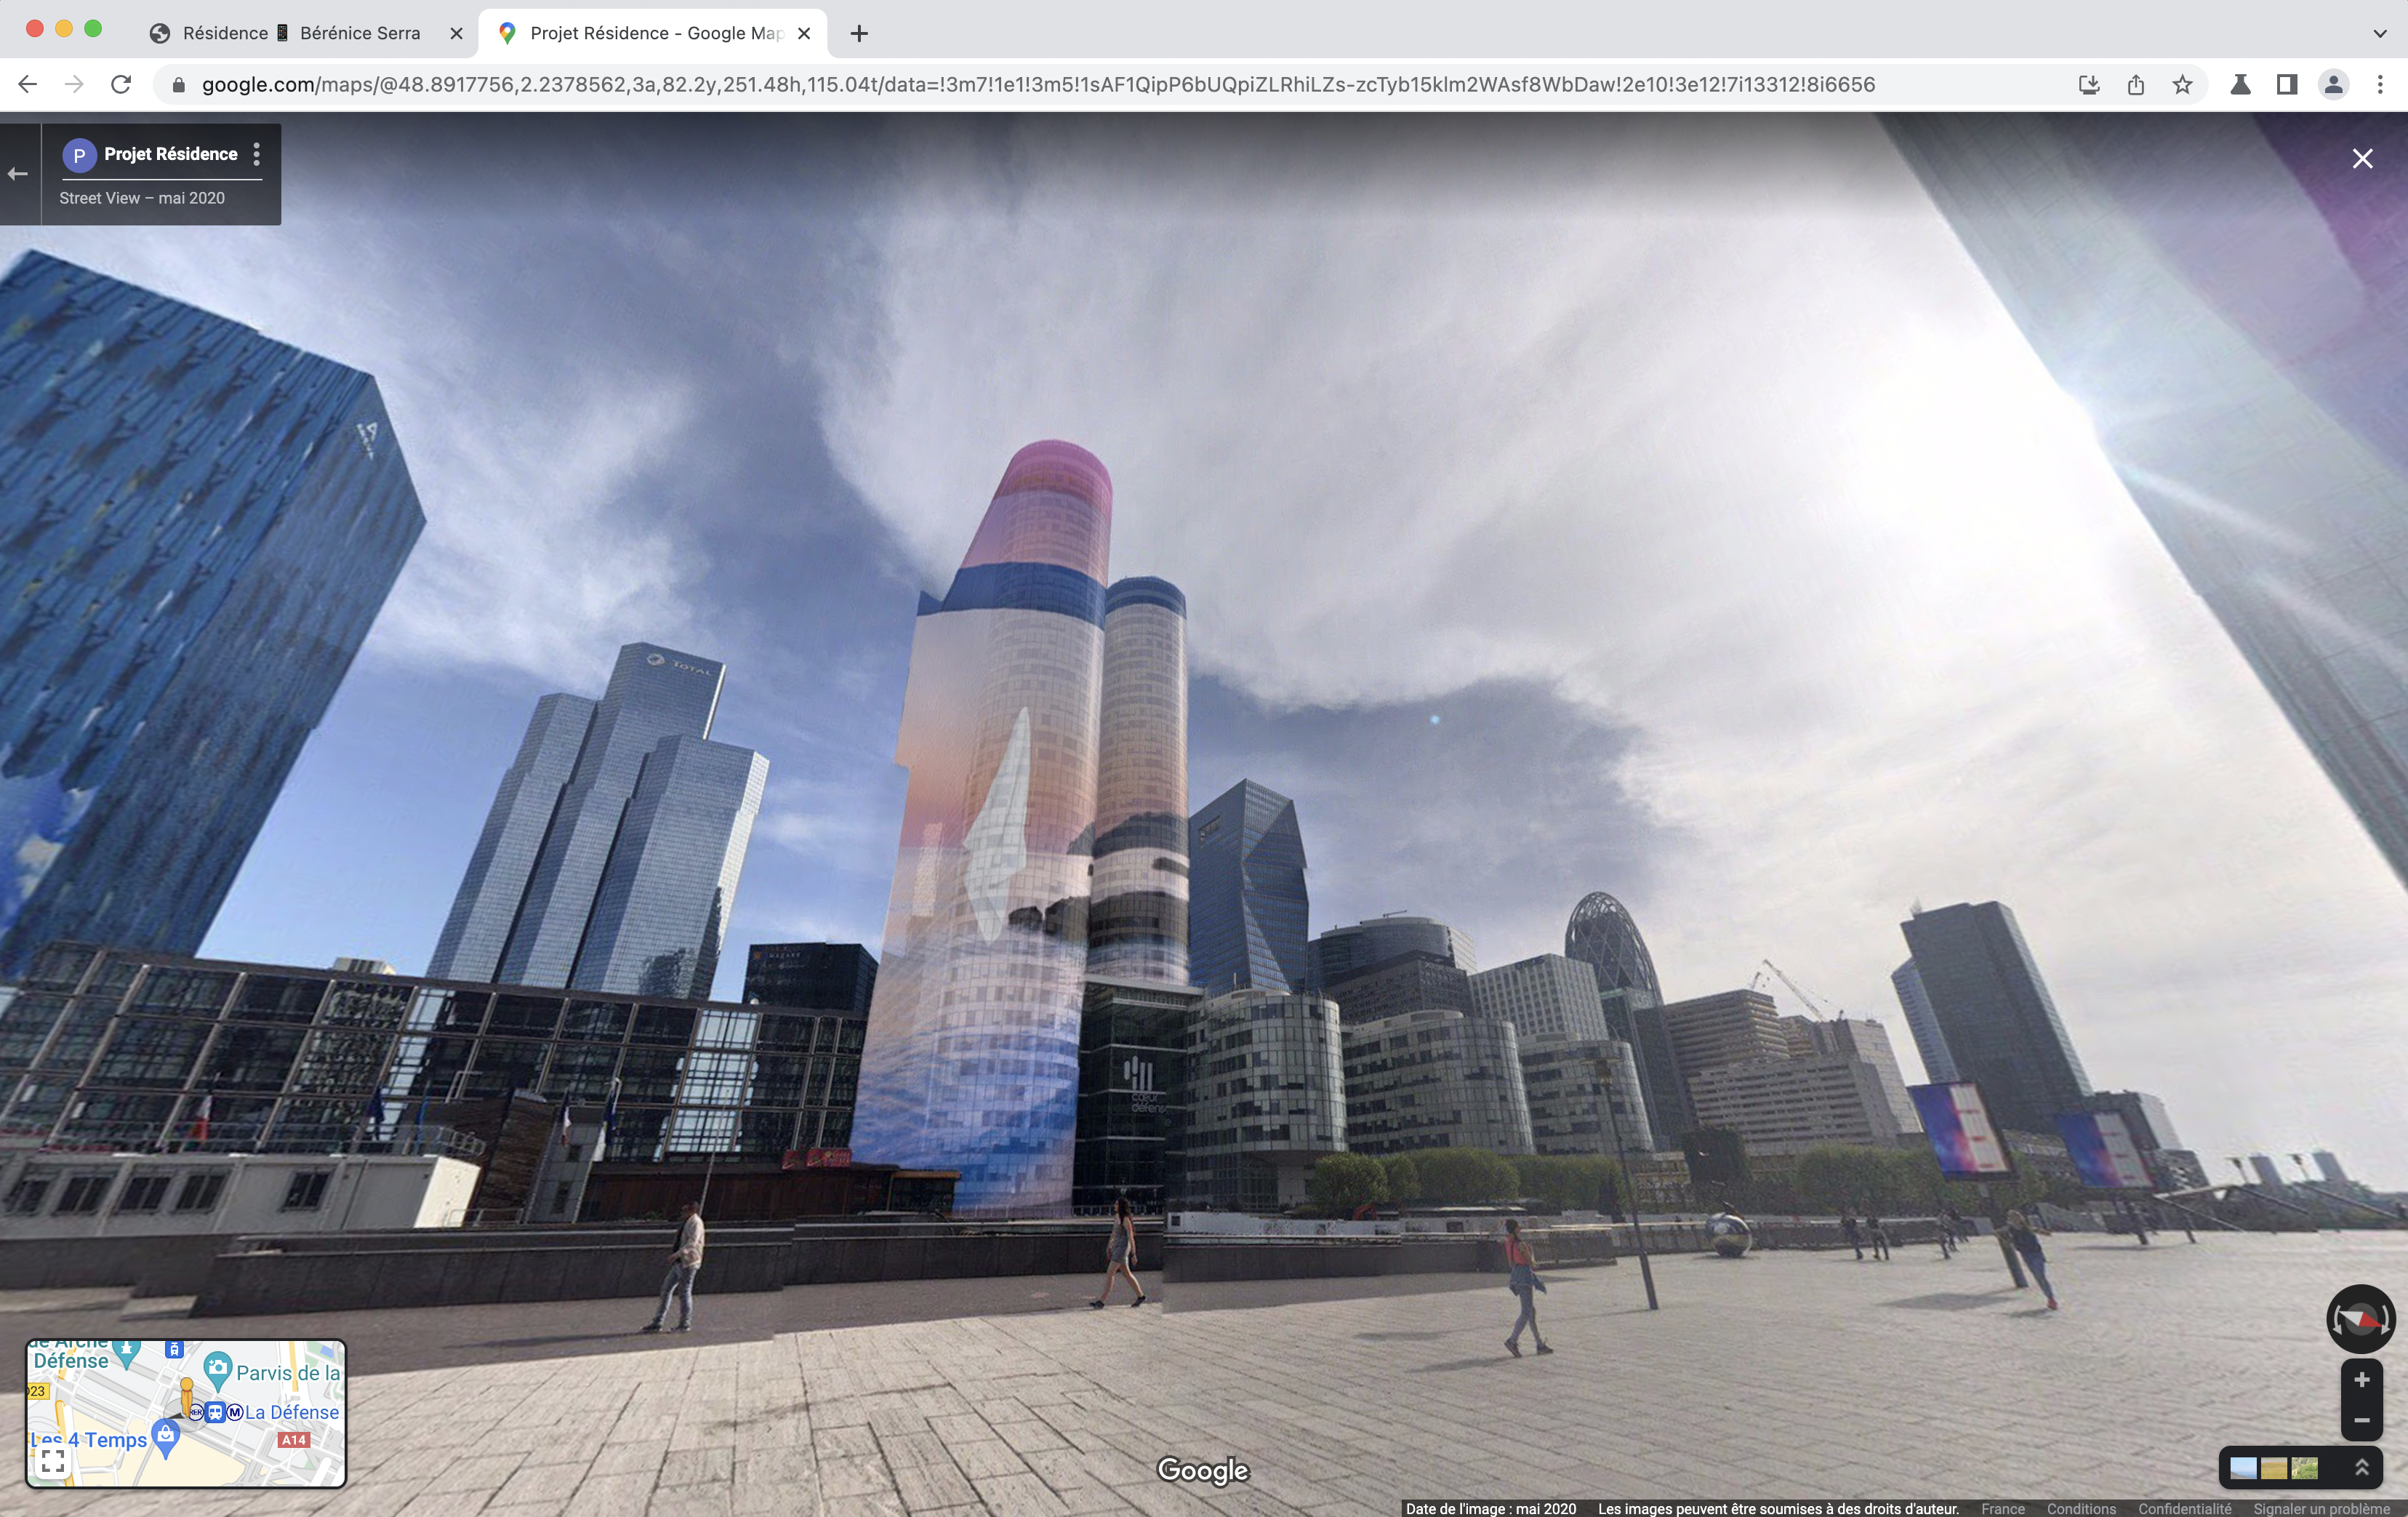Open the Chrome Labs flask icon
This screenshot has height=1517, width=2408.
(2241, 85)
